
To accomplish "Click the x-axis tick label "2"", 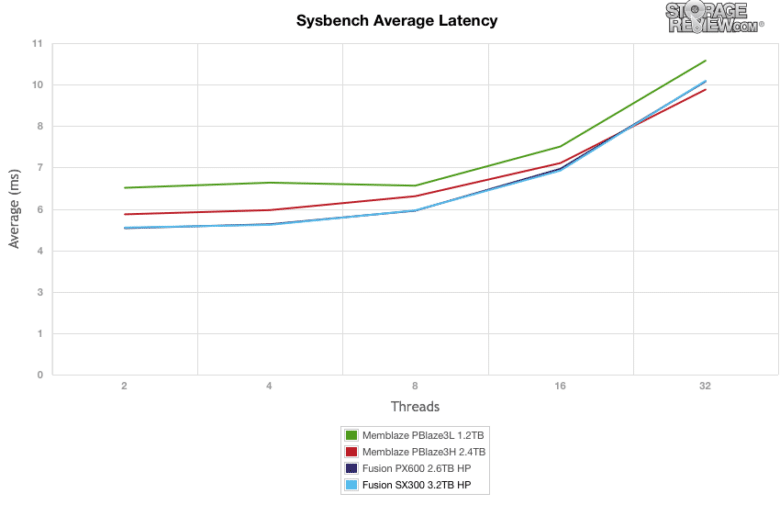I will tap(124, 386).
